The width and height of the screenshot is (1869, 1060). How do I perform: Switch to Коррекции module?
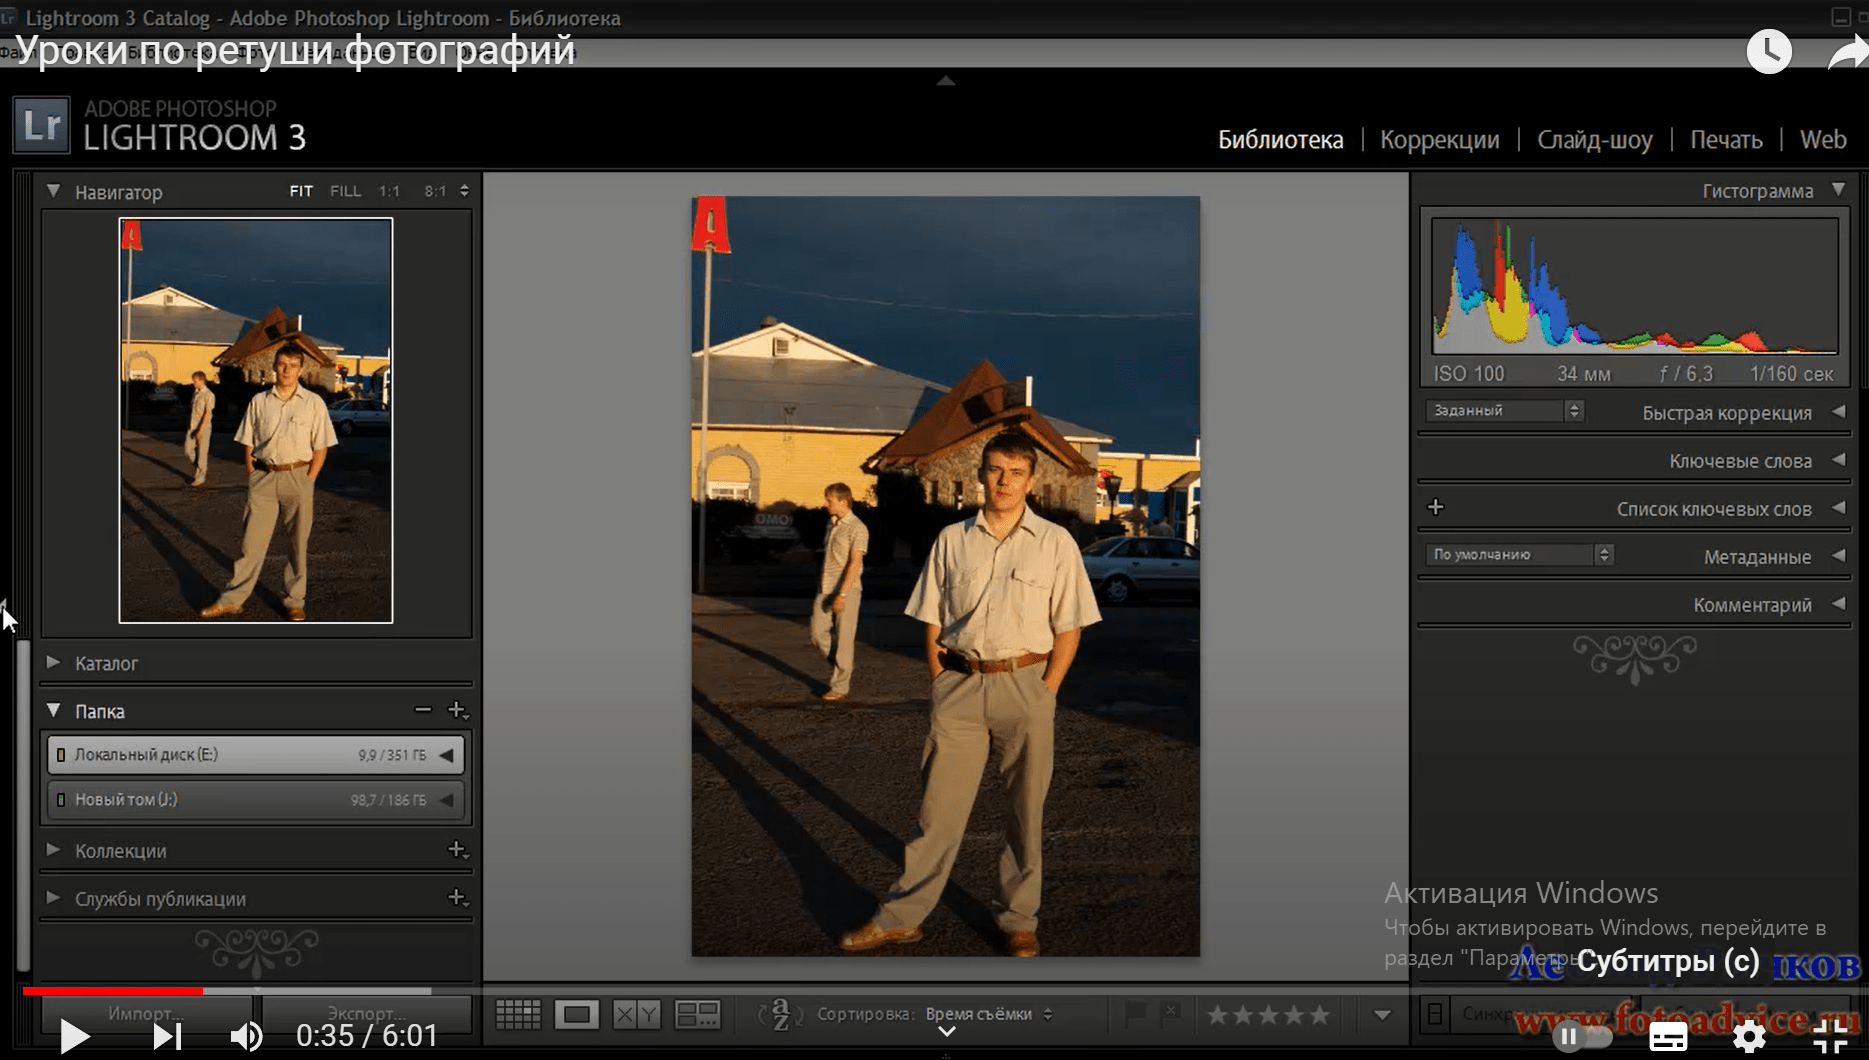pos(1439,140)
